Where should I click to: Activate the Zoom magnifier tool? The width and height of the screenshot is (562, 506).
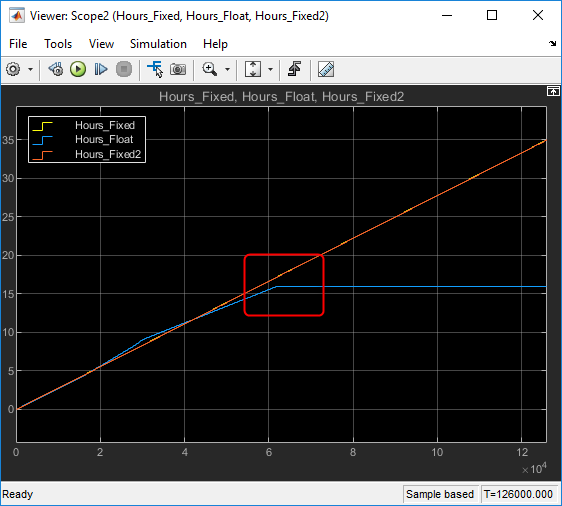tap(210, 69)
